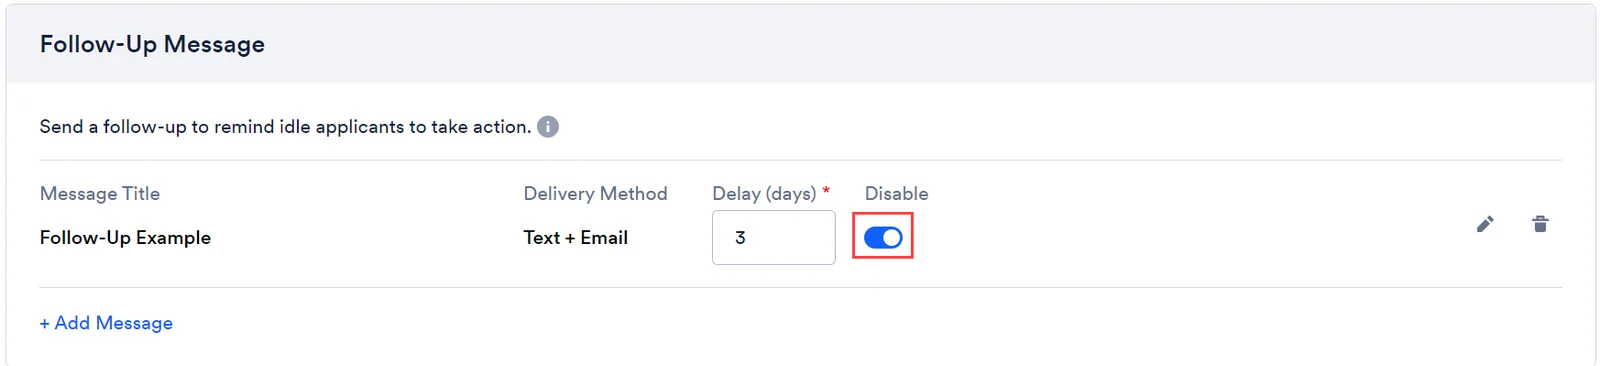Click the Delay (days) column label
The image size is (1600, 366).
click(x=764, y=194)
